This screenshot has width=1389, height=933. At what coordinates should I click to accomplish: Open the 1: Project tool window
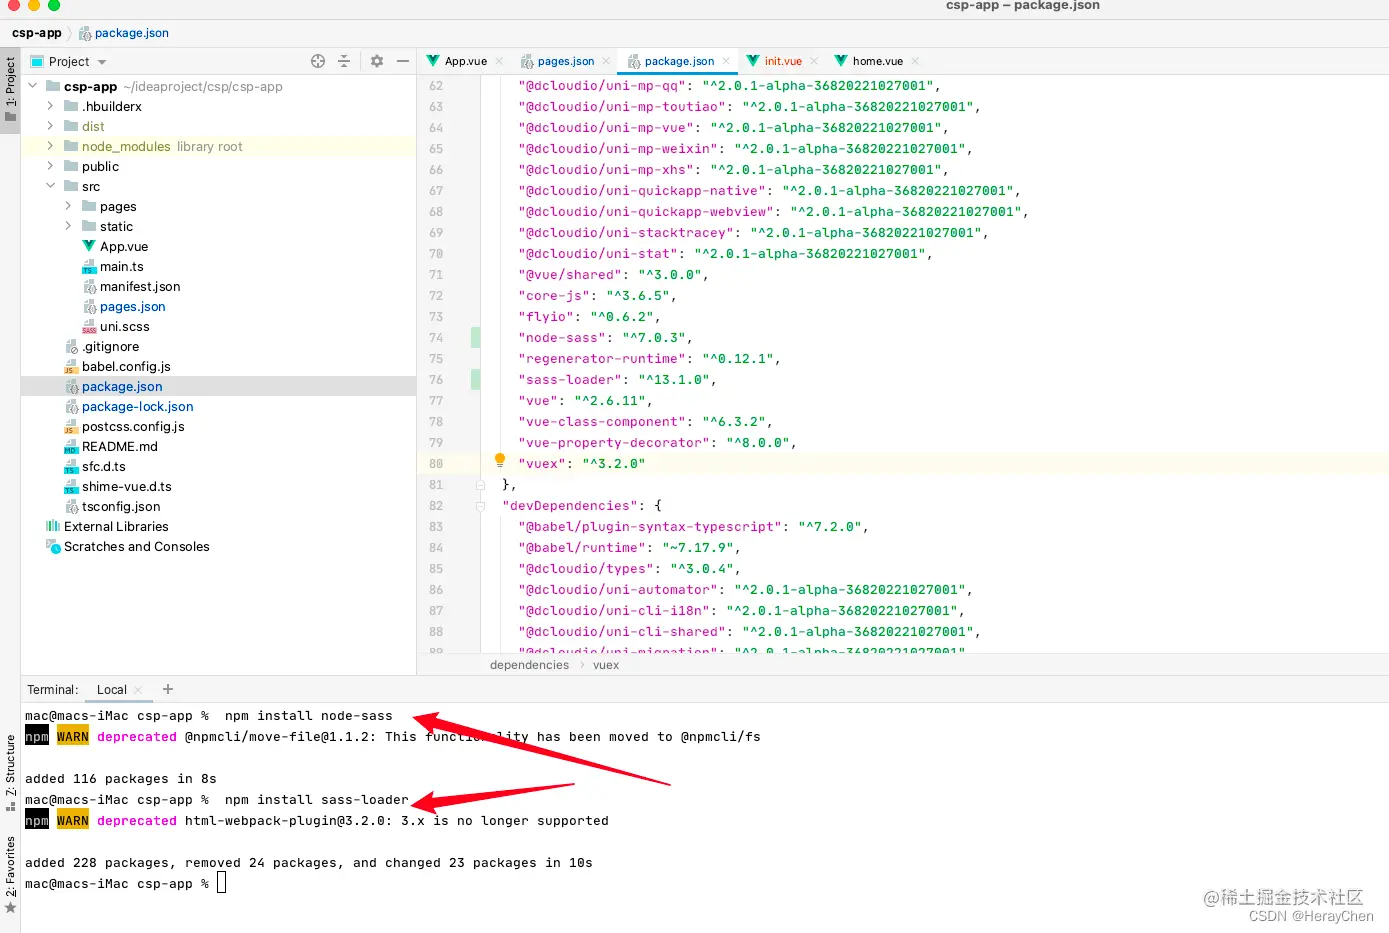(10, 89)
